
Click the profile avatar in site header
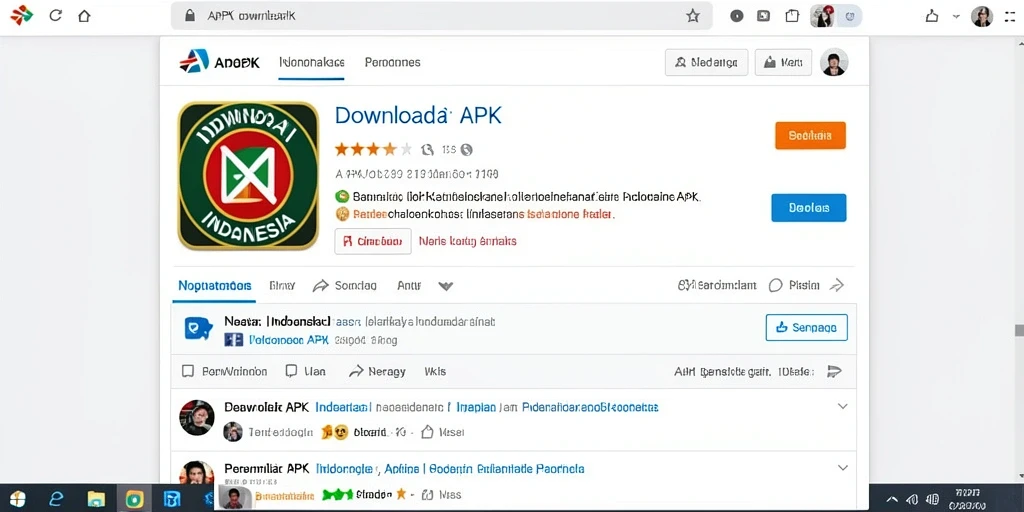click(x=834, y=62)
